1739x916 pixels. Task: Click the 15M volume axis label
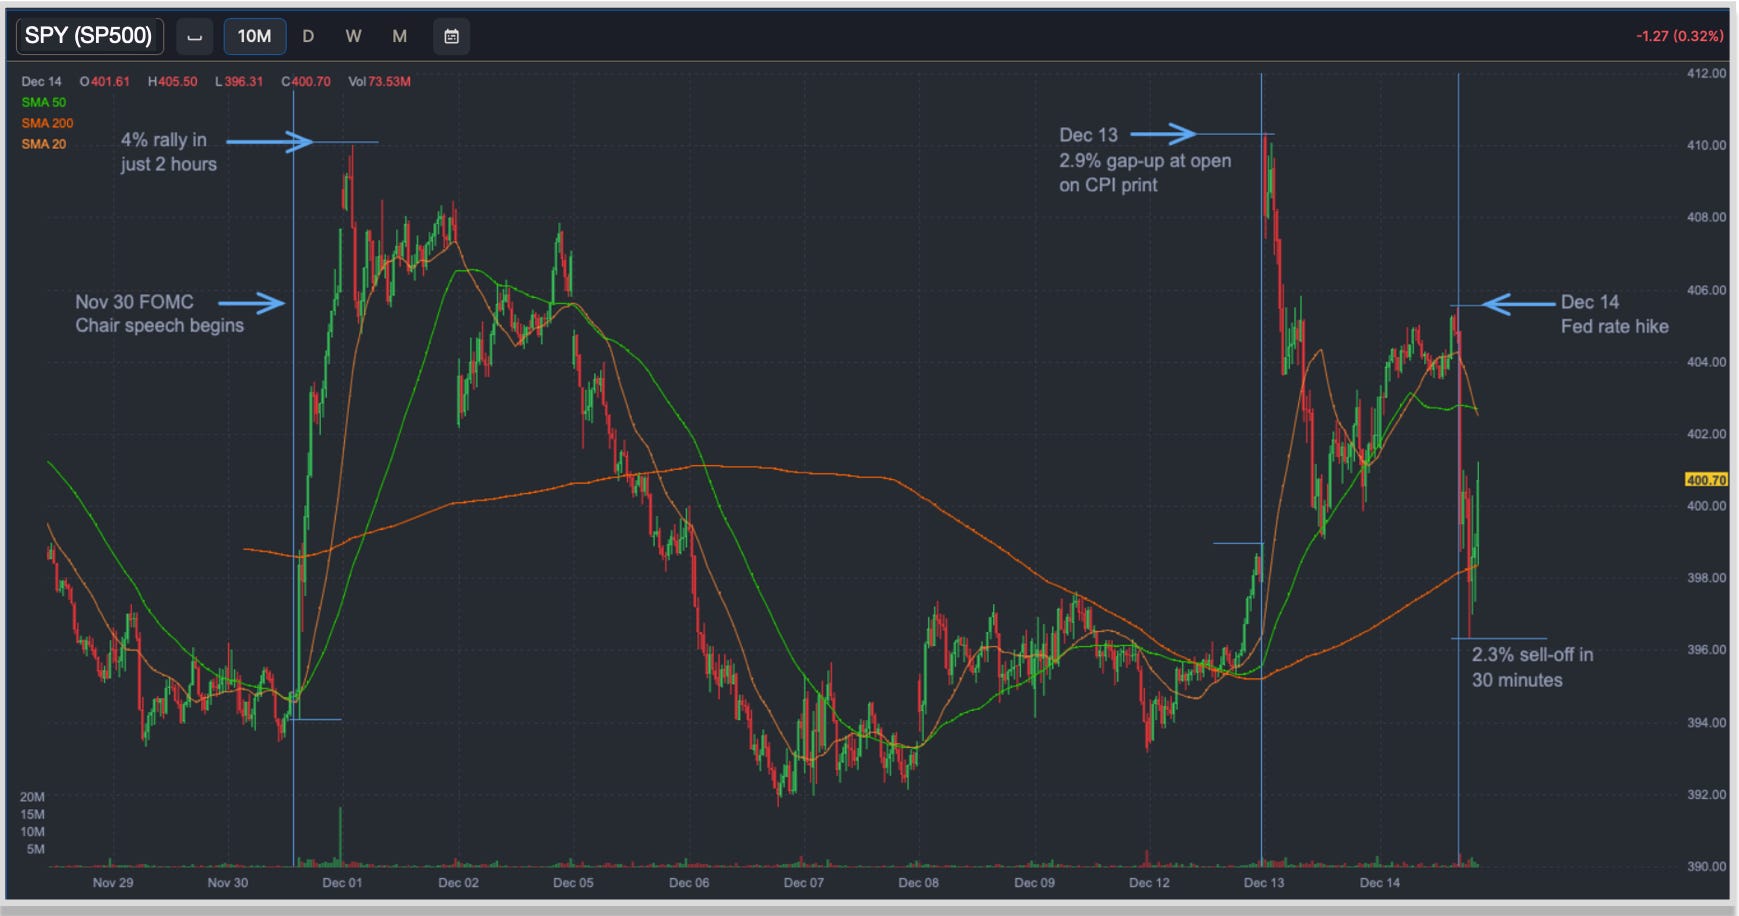coord(32,815)
